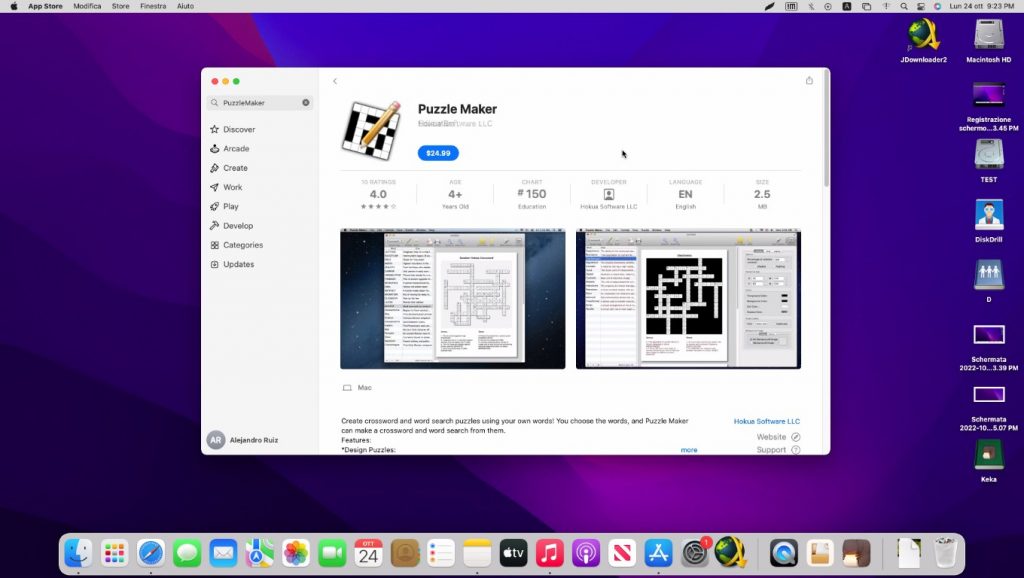Open the Store menu in menu bar
This screenshot has height=578, width=1024.
(120, 6)
